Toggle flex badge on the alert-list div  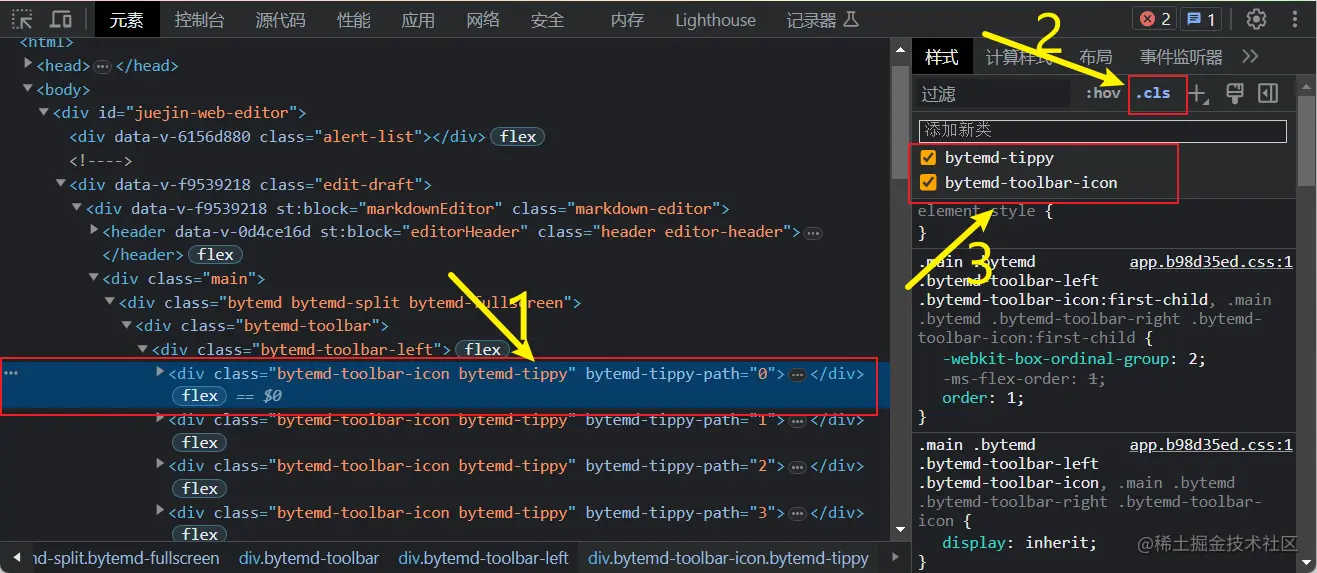click(517, 137)
